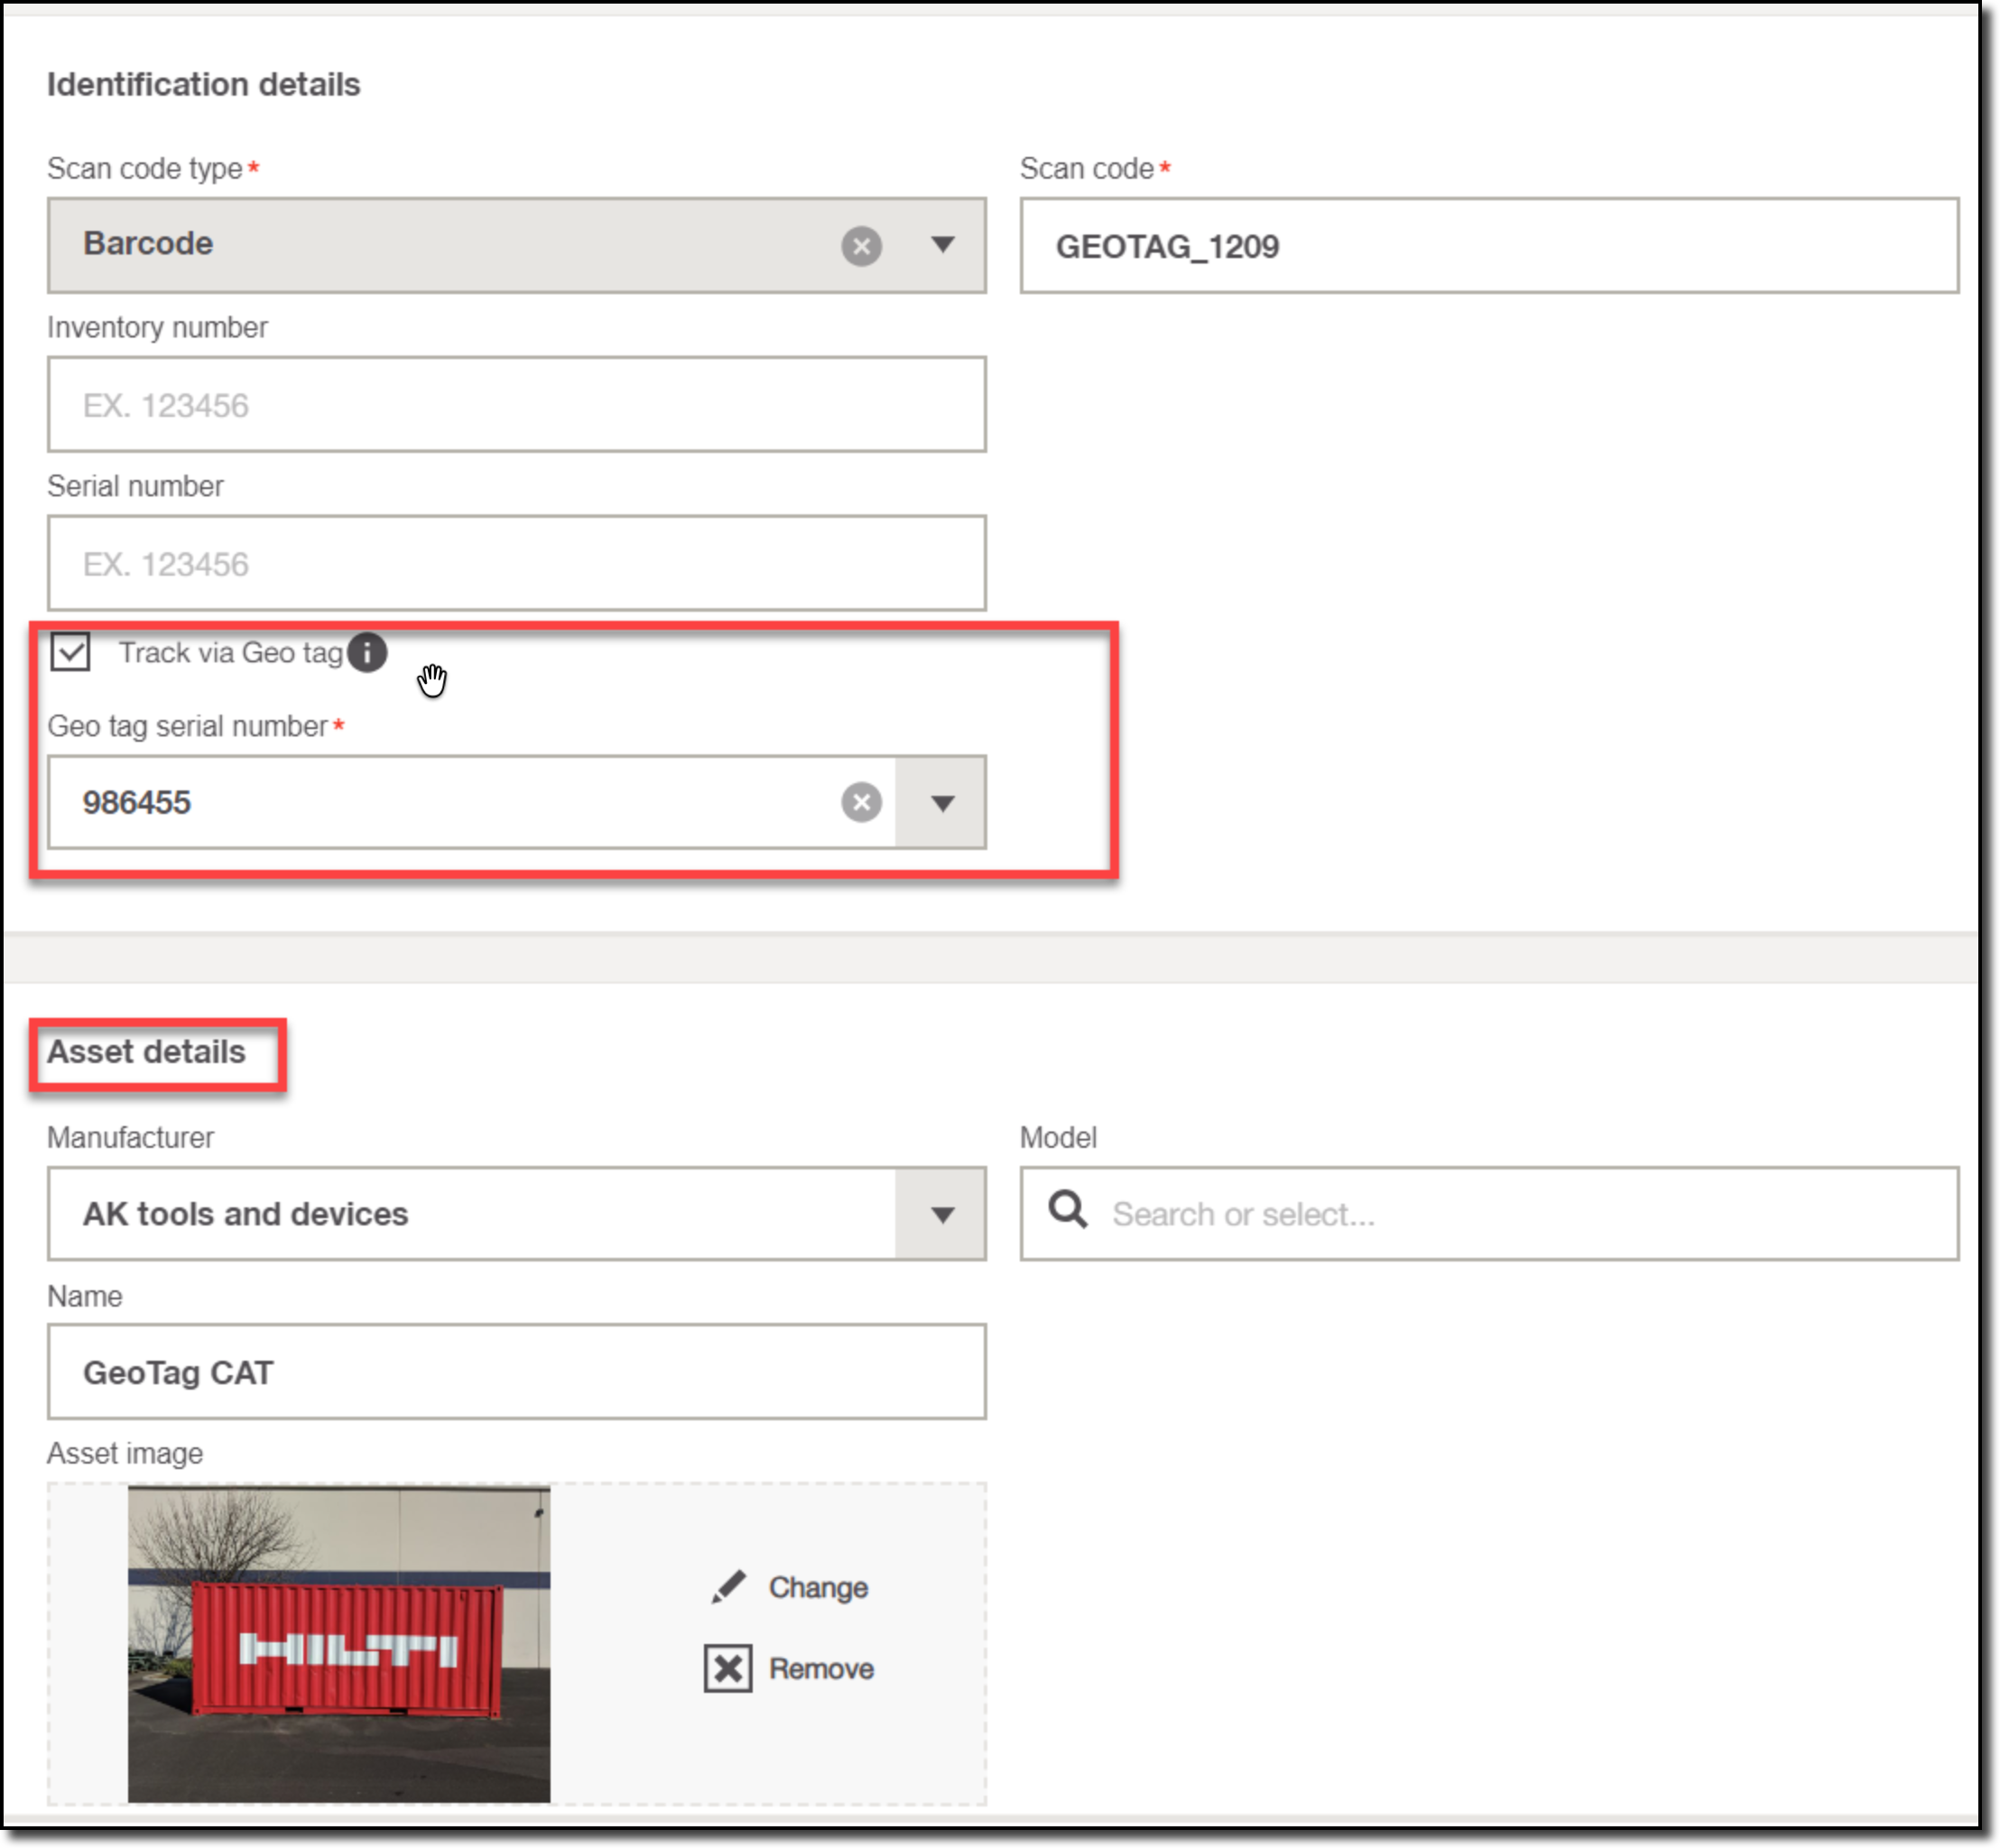Click the Track via Geo tag info icon
The height and width of the screenshot is (1848, 2000).
point(367,653)
